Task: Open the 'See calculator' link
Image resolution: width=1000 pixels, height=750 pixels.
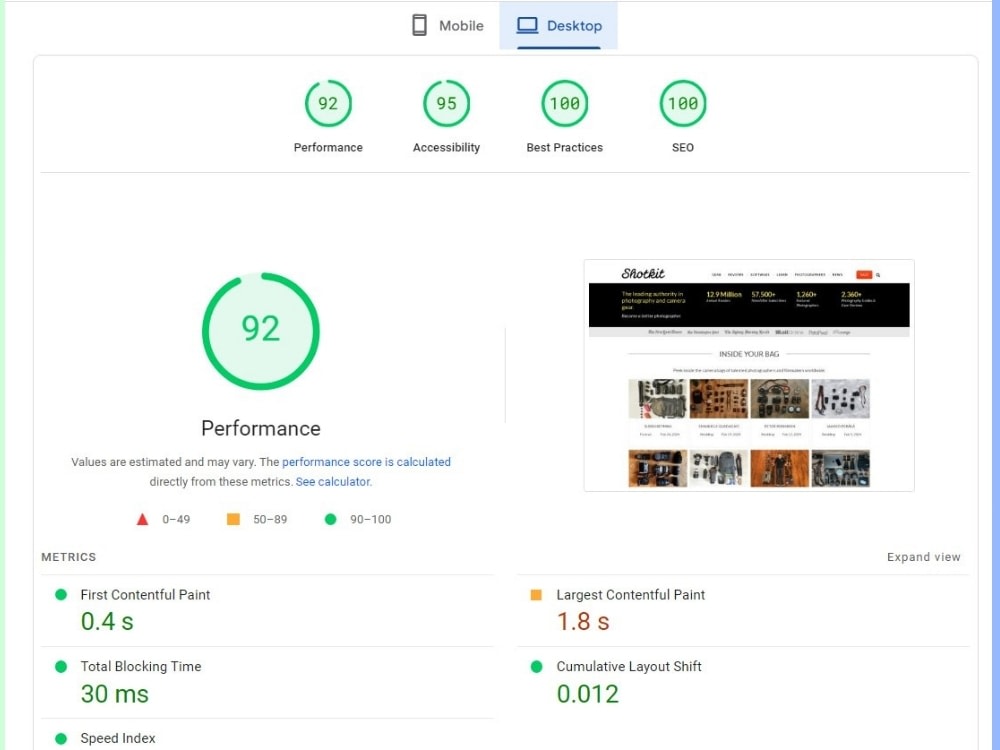Action: click(333, 482)
